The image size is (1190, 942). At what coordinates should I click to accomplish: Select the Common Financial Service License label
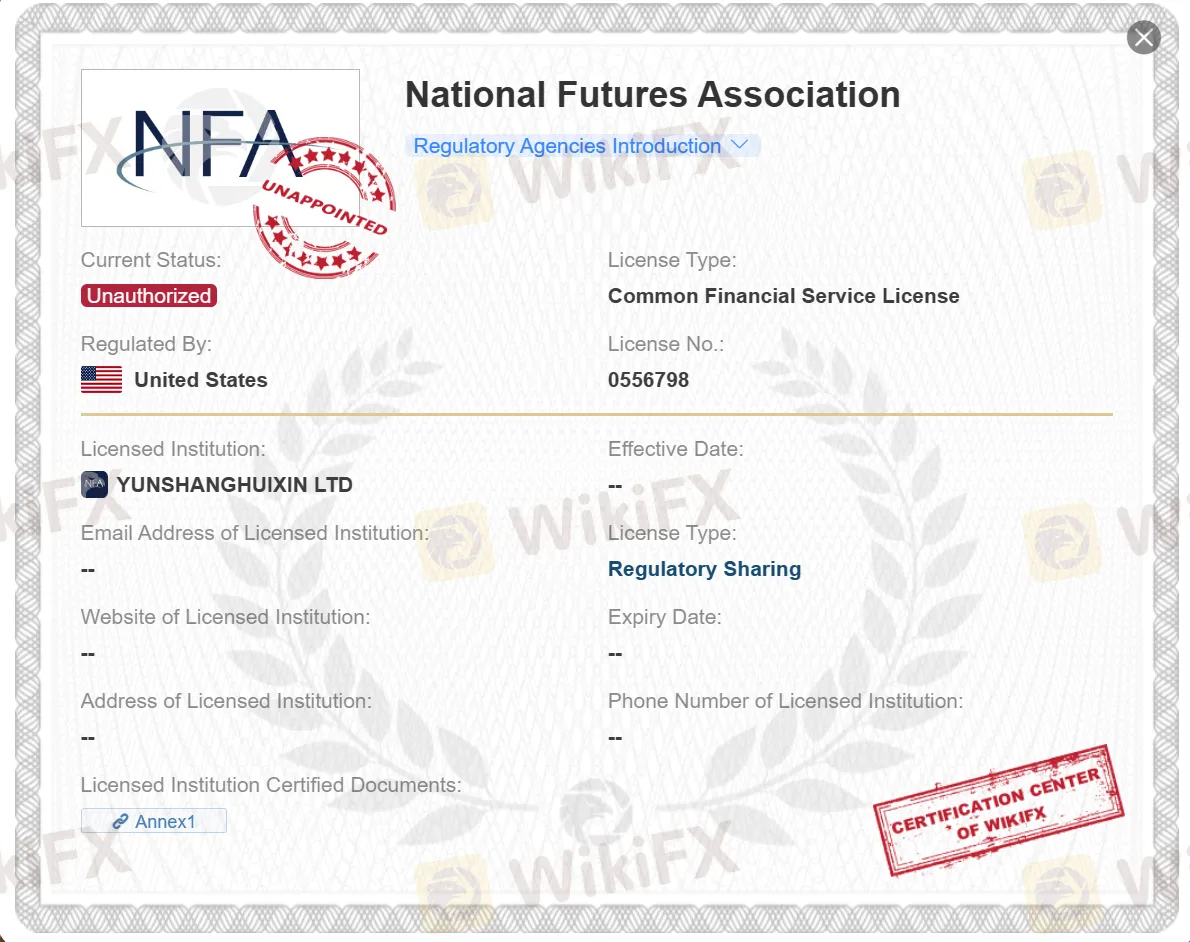pos(784,296)
